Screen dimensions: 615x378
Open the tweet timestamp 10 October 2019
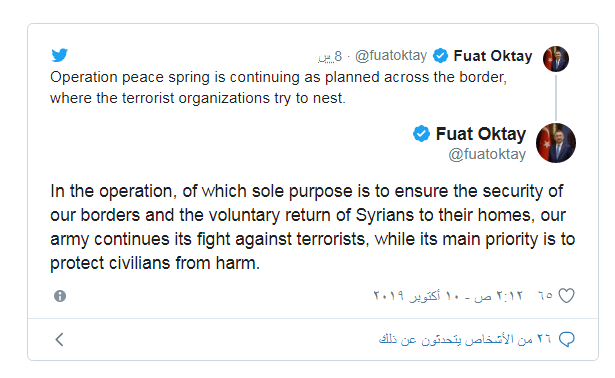[x=448, y=296]
